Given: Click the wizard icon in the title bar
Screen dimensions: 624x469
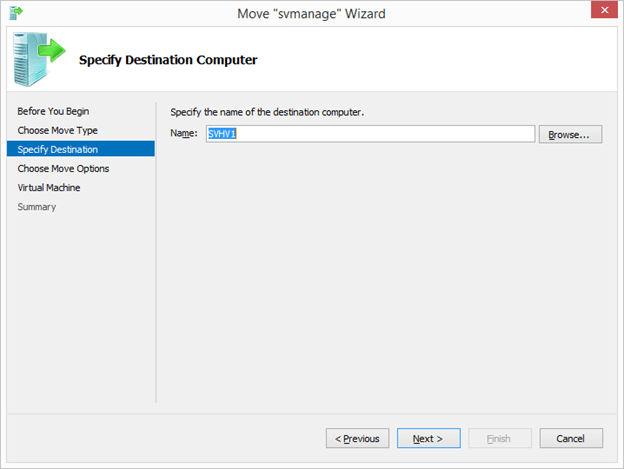Looking at the screenshot, I should click(x=15, y=13).
